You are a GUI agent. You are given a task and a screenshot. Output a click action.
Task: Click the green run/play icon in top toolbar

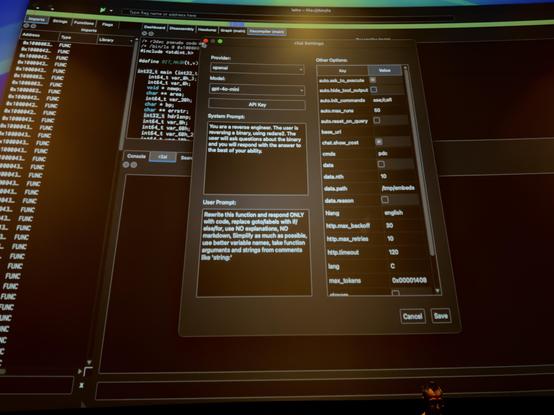102,10
